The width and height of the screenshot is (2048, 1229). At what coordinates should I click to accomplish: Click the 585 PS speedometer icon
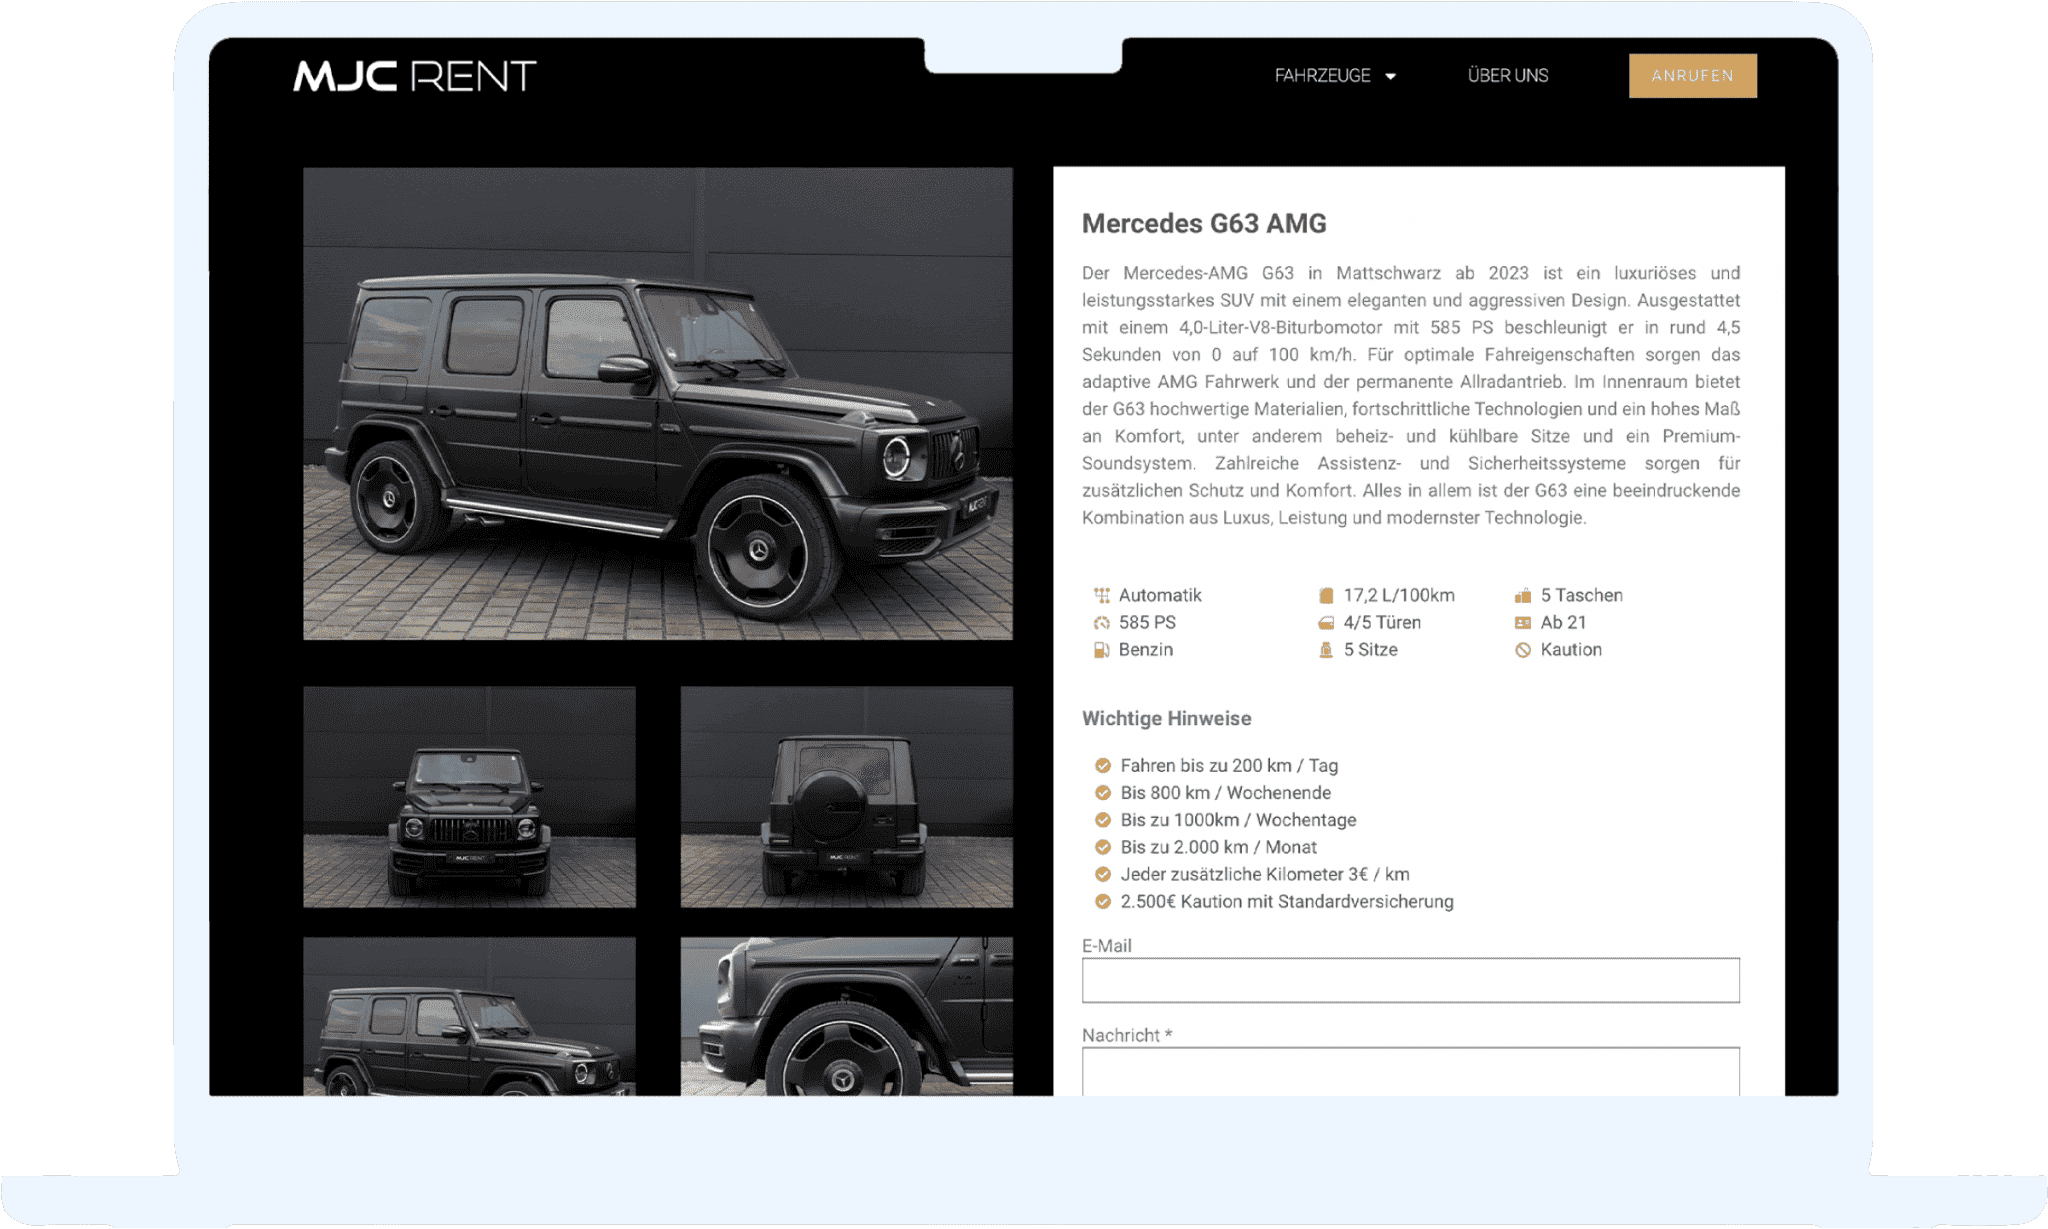(x=1101, y=622)
